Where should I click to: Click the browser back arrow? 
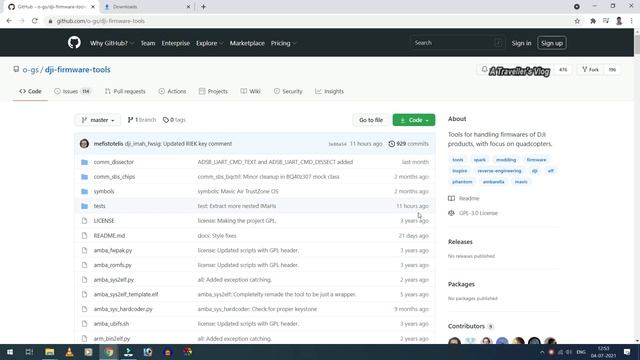pos(9,21)
